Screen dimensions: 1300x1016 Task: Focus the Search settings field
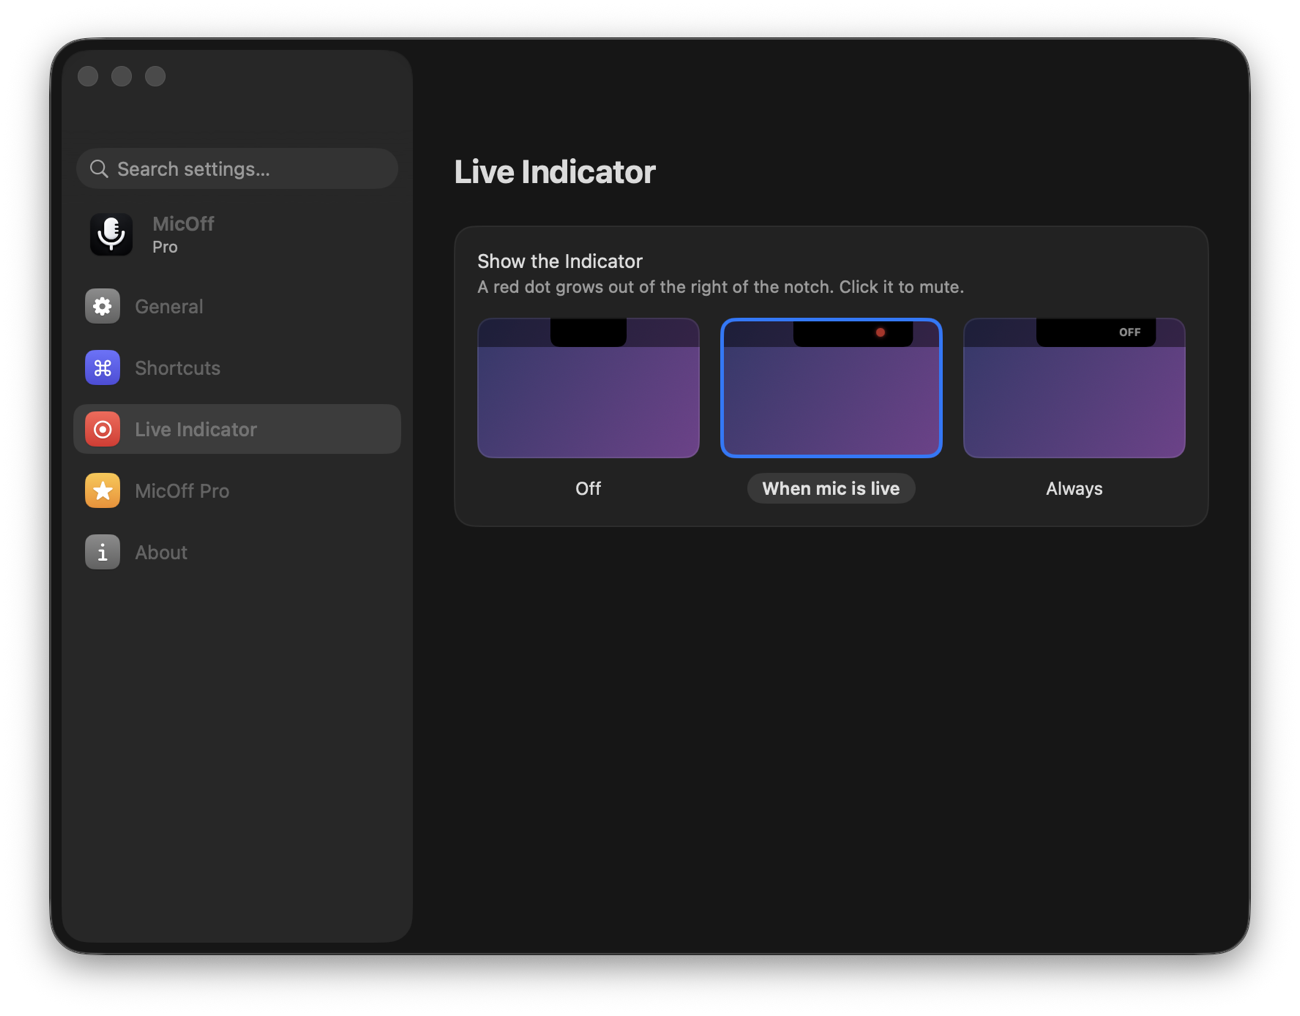237,169
